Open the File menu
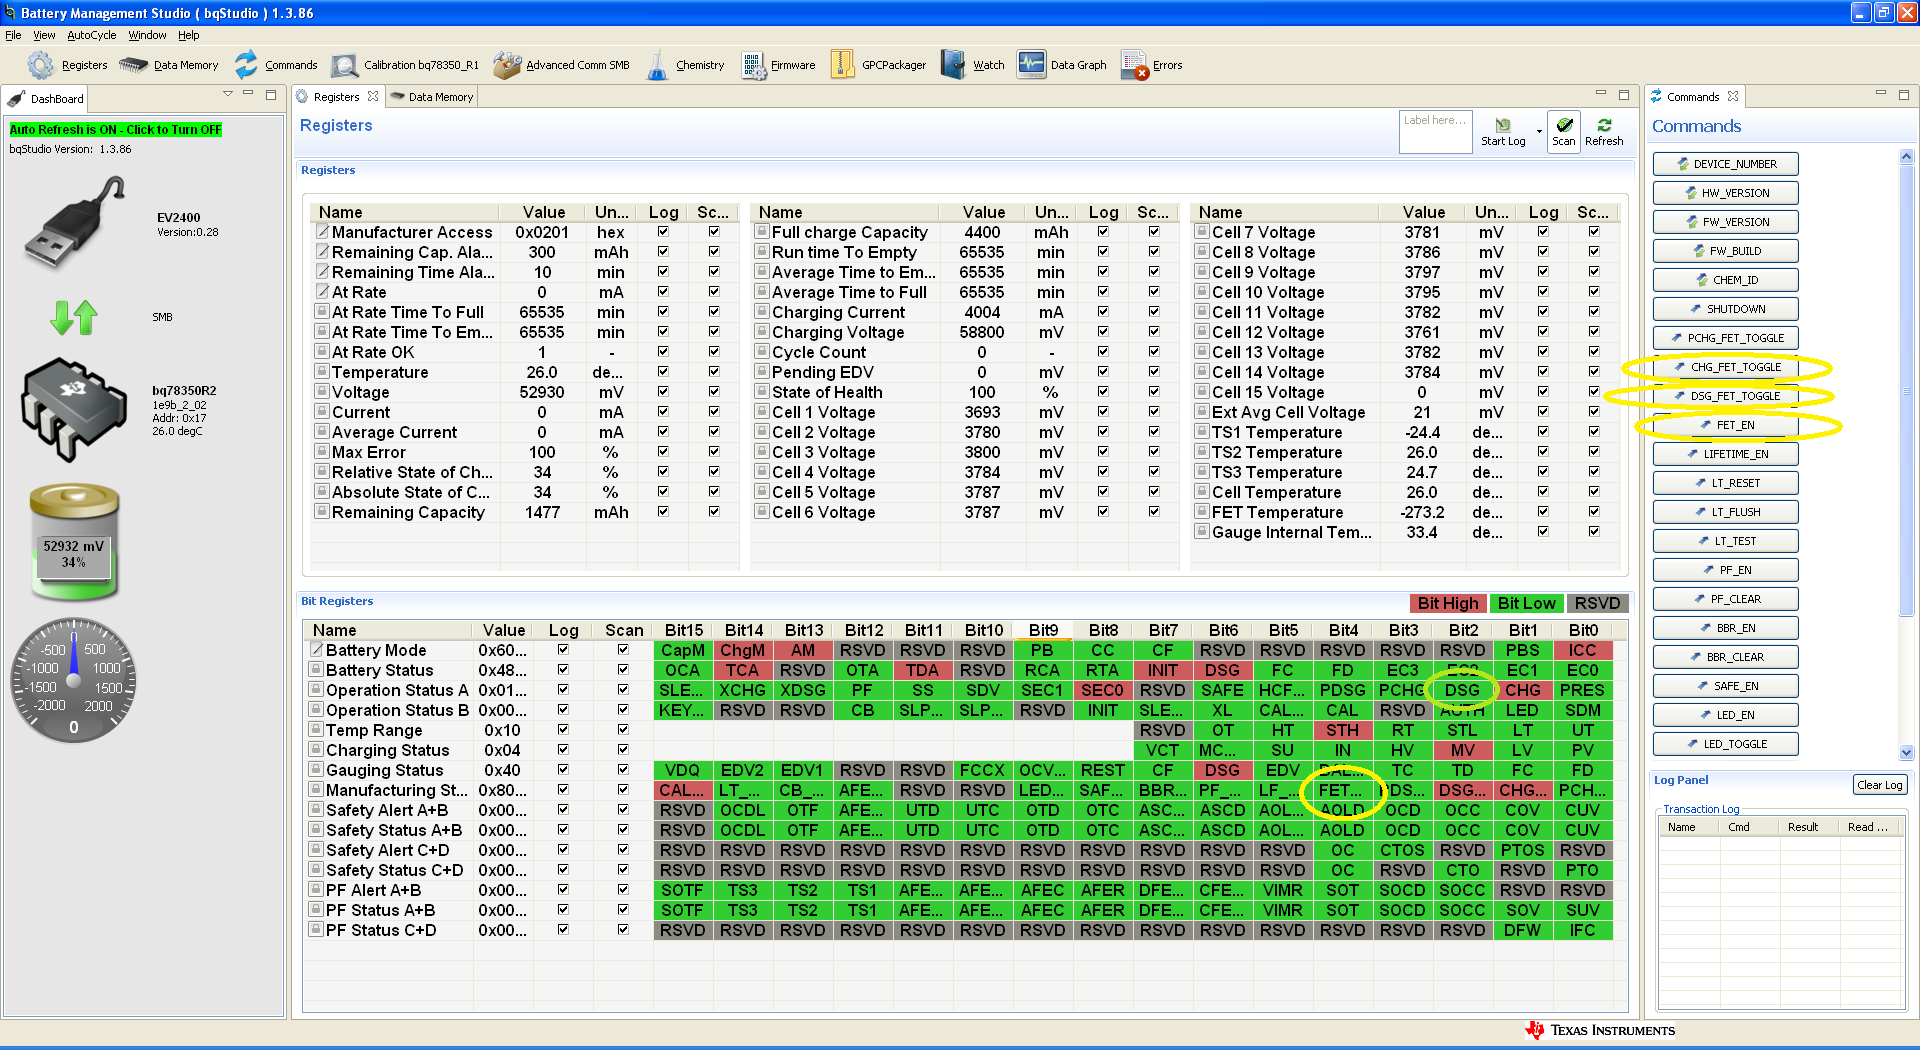The image size is (1920, 1050). pyautogui.click(x=13, y=35)
